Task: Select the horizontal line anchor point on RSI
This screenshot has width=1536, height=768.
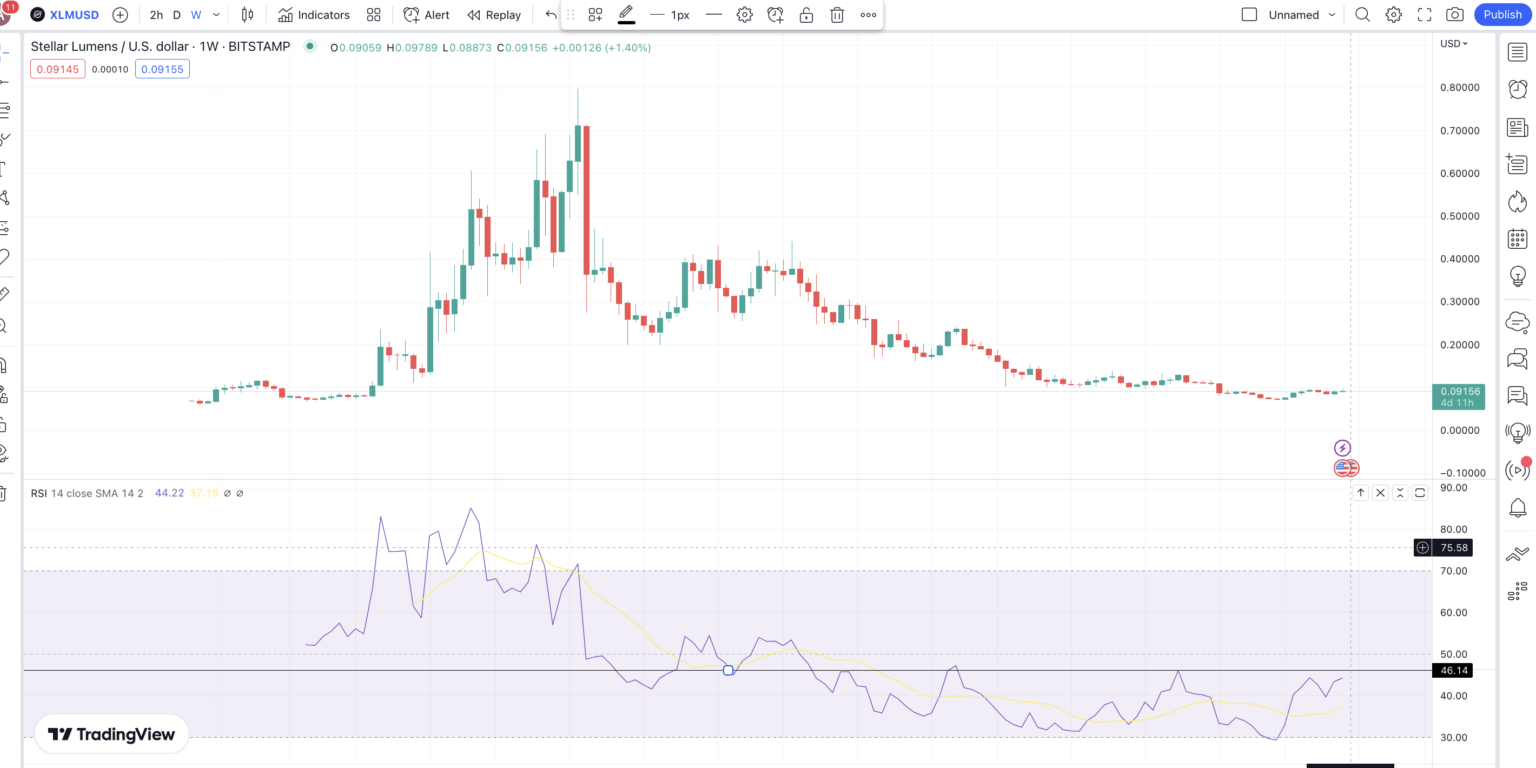Action: (728, 670)
